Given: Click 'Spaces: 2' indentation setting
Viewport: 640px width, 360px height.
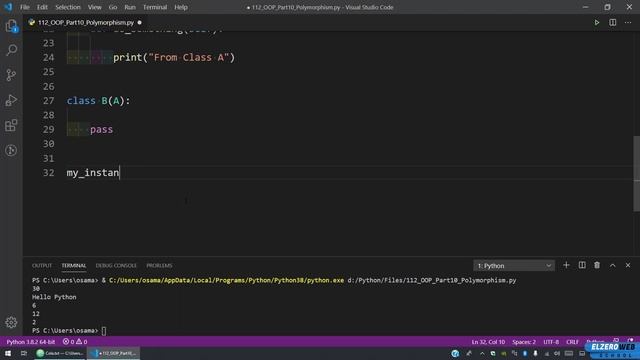Looking at the screenshot, I should [524, 342].
